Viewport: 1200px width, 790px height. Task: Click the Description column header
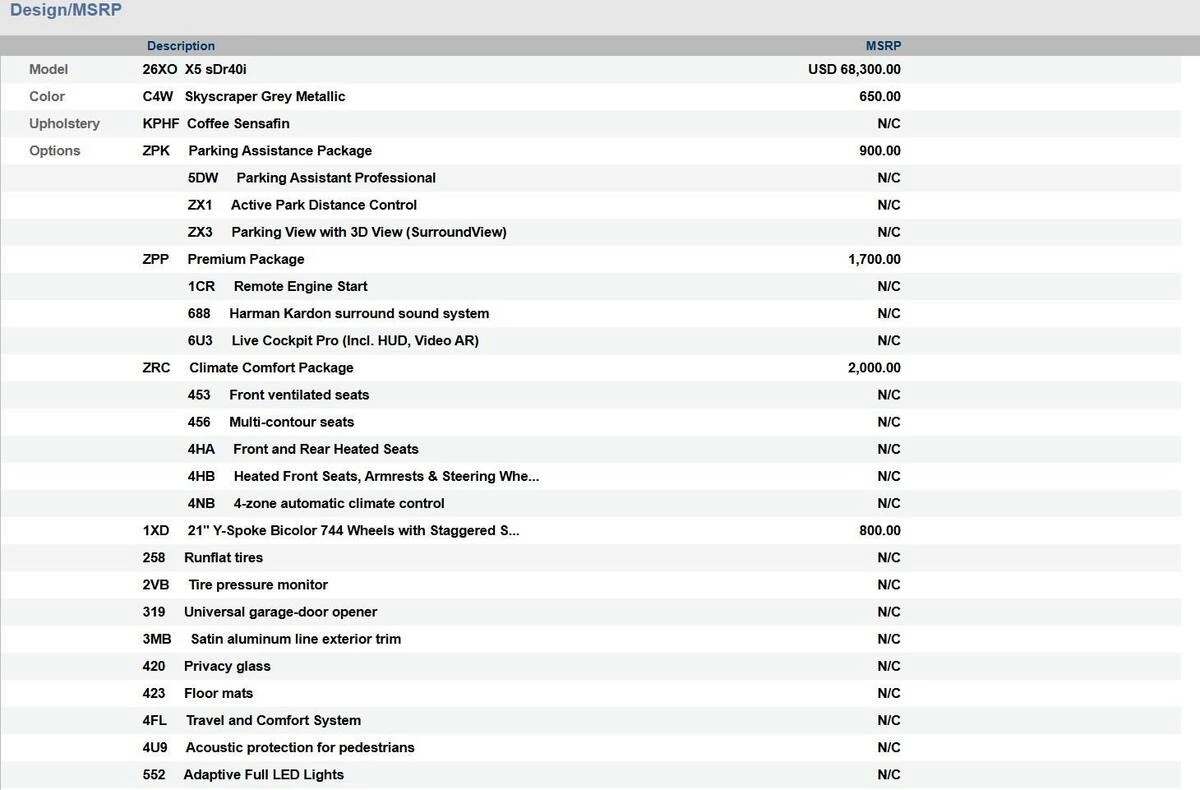tap(181, 46)
